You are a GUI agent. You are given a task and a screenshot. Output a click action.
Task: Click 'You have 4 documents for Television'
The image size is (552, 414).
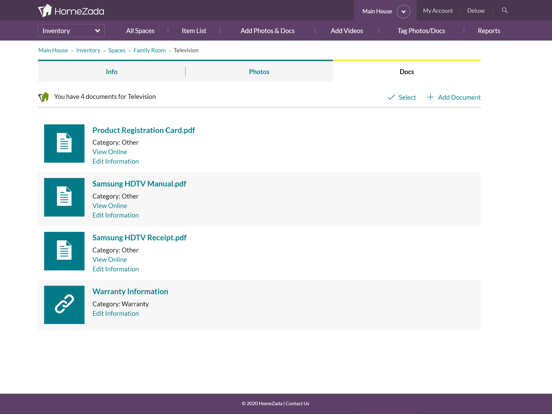(x=105, y=96)
